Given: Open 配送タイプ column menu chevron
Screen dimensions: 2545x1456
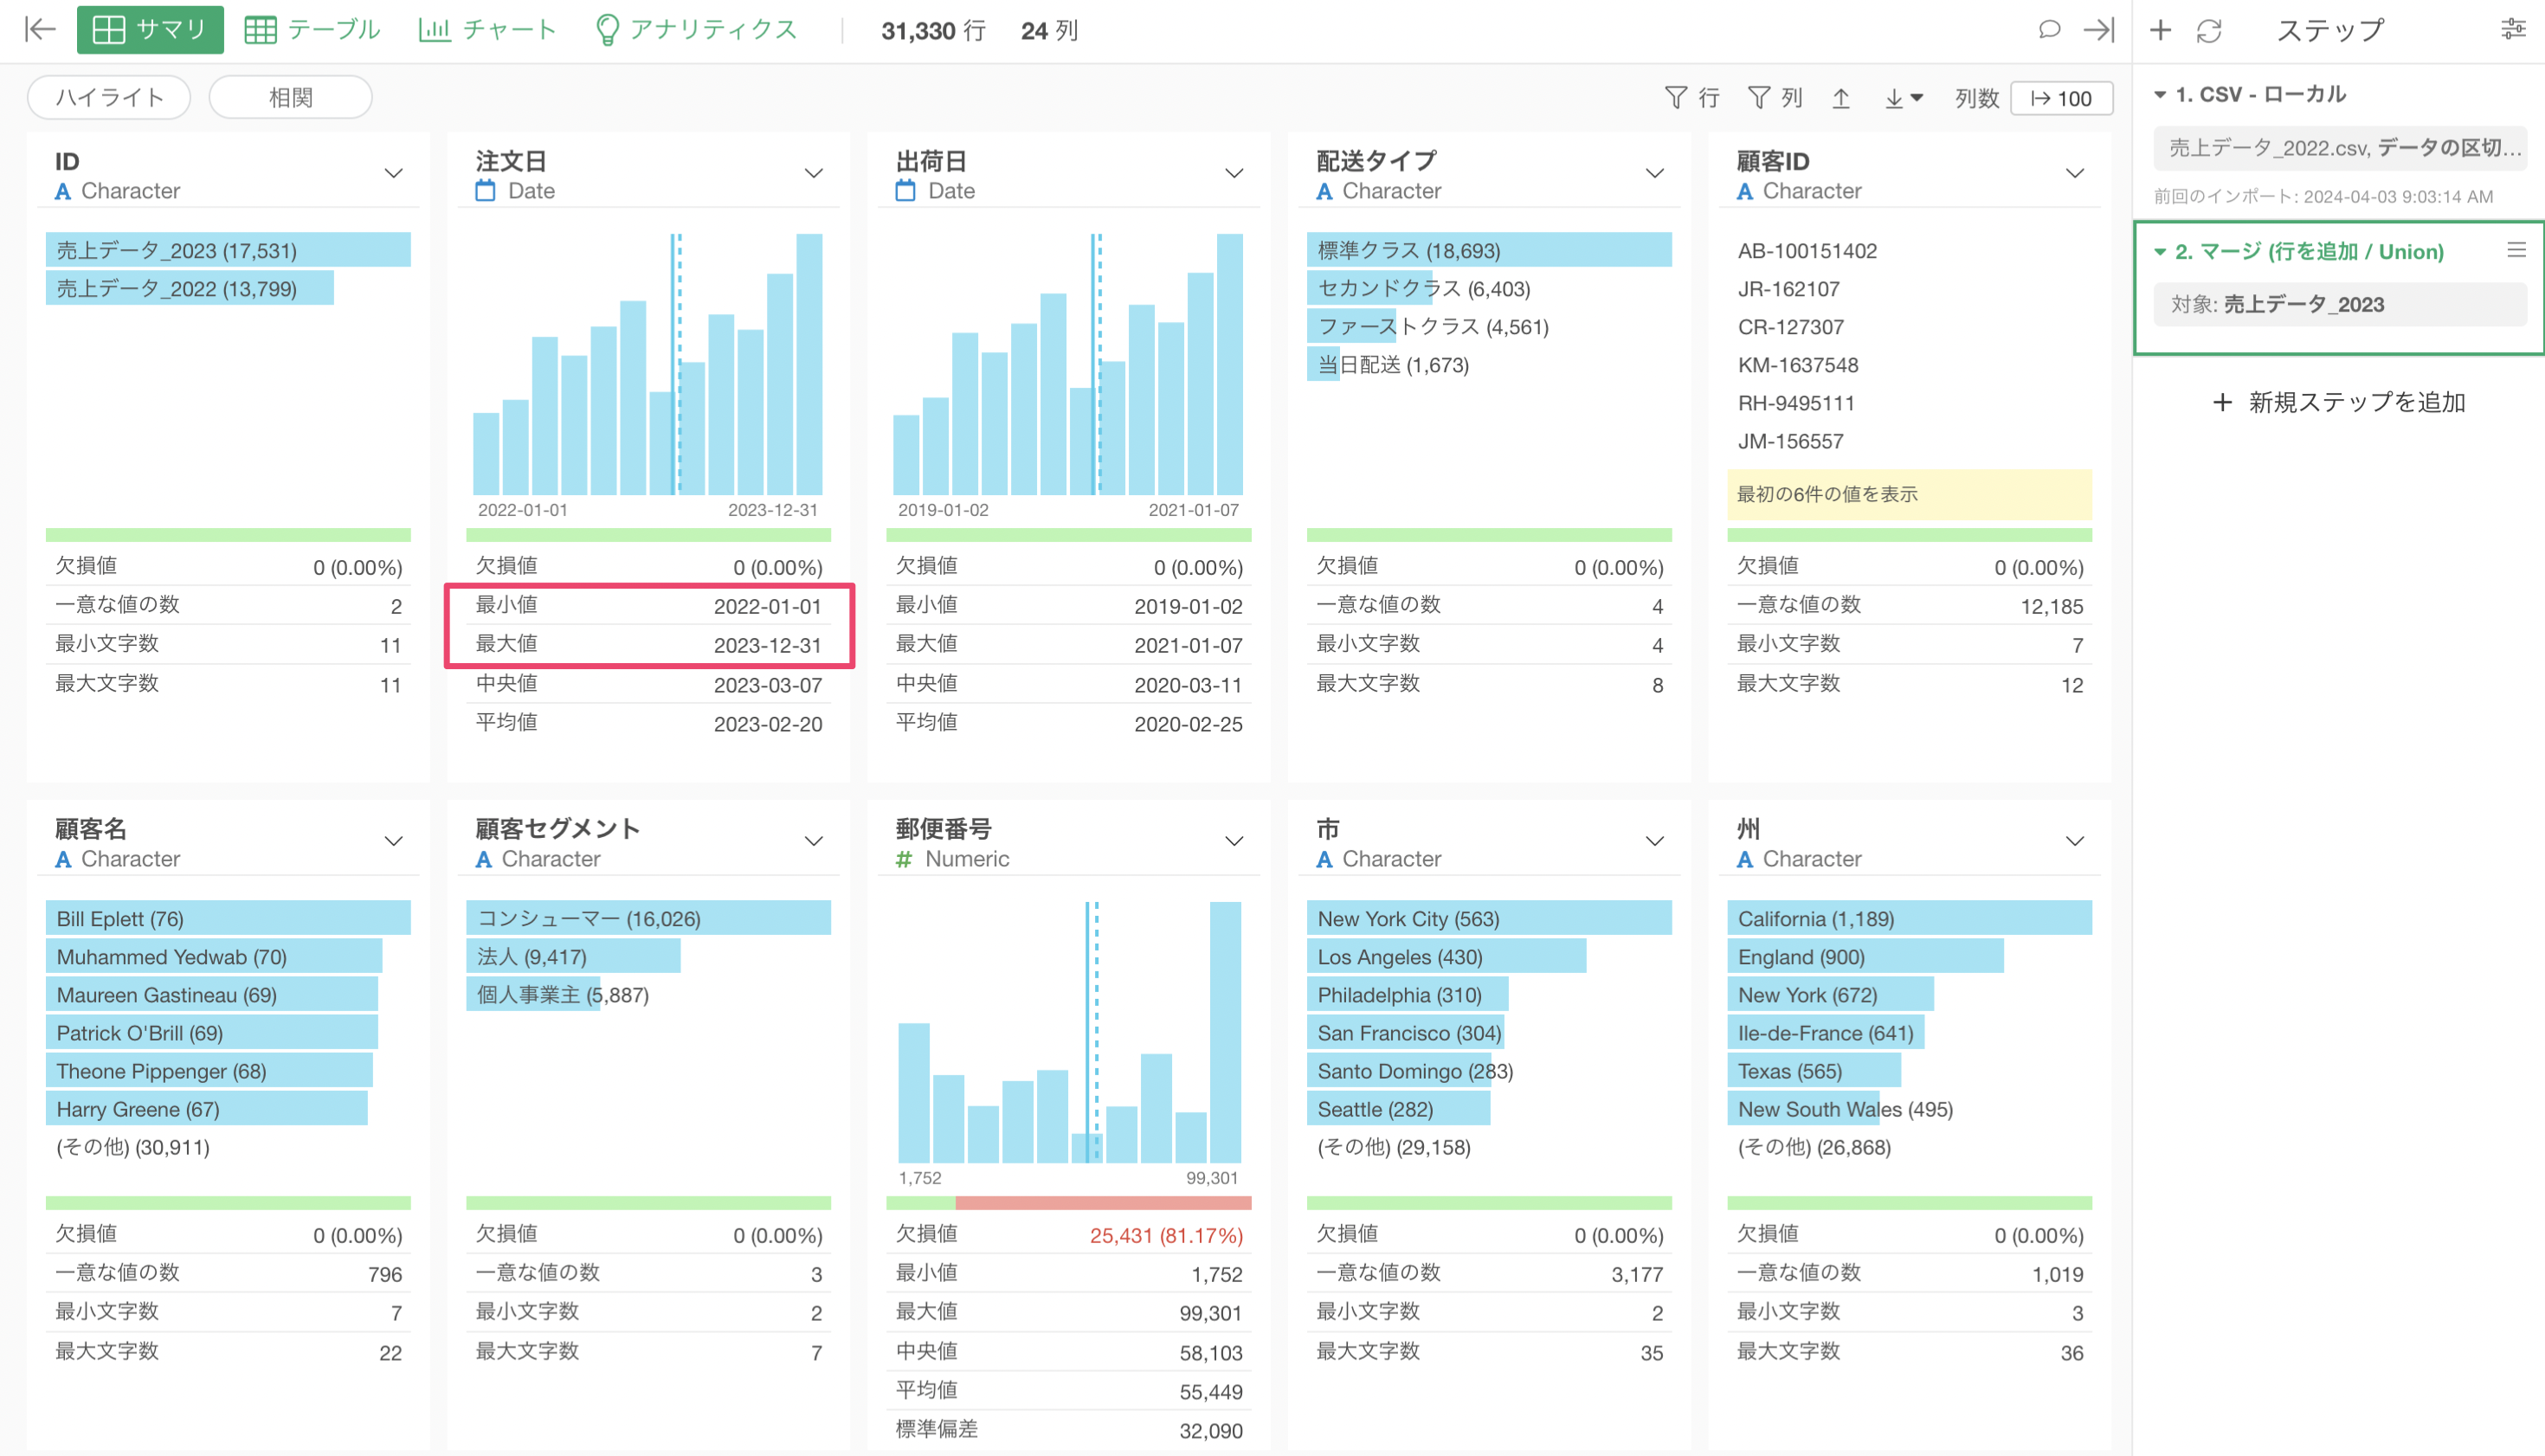Looking at the screenshot, I should pos(1655,174).
